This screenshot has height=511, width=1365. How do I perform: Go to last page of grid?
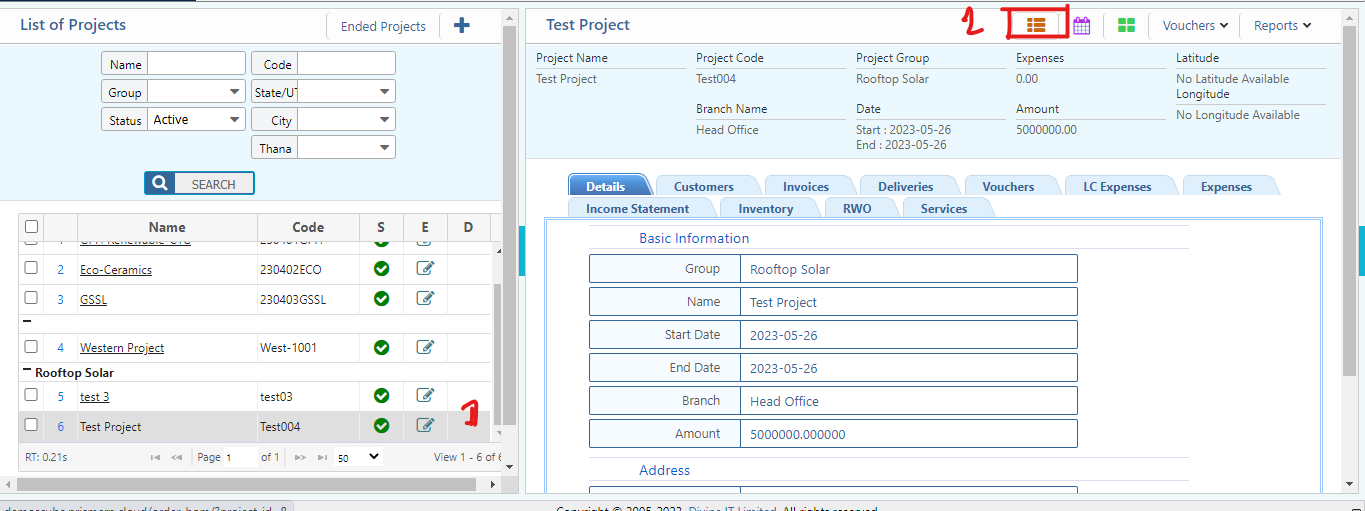click(322, 457)
